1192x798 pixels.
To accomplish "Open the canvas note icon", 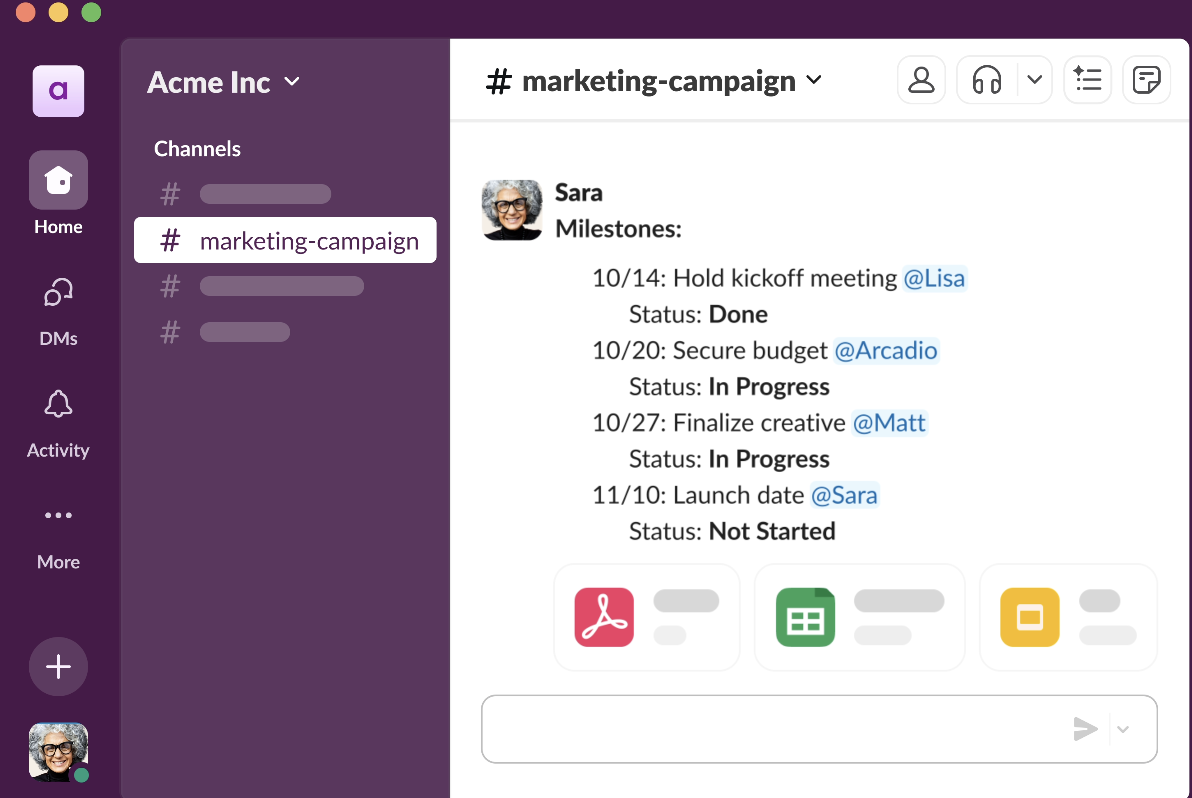I will point(1146,80).
